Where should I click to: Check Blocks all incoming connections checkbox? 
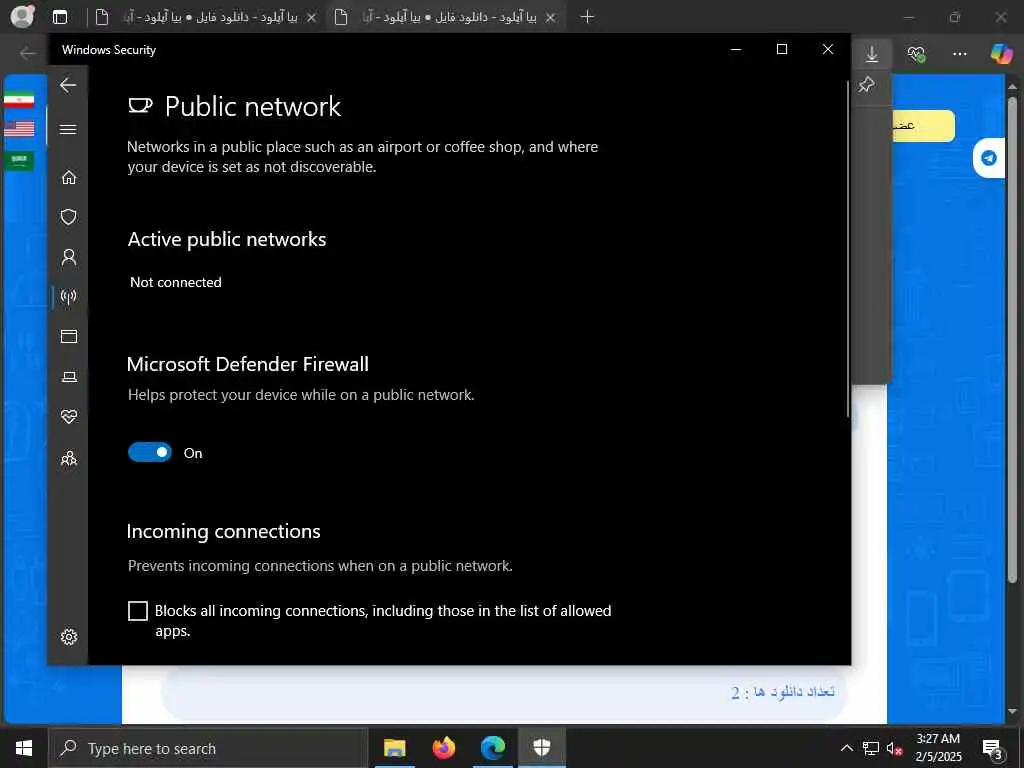(x=138, y=611)
